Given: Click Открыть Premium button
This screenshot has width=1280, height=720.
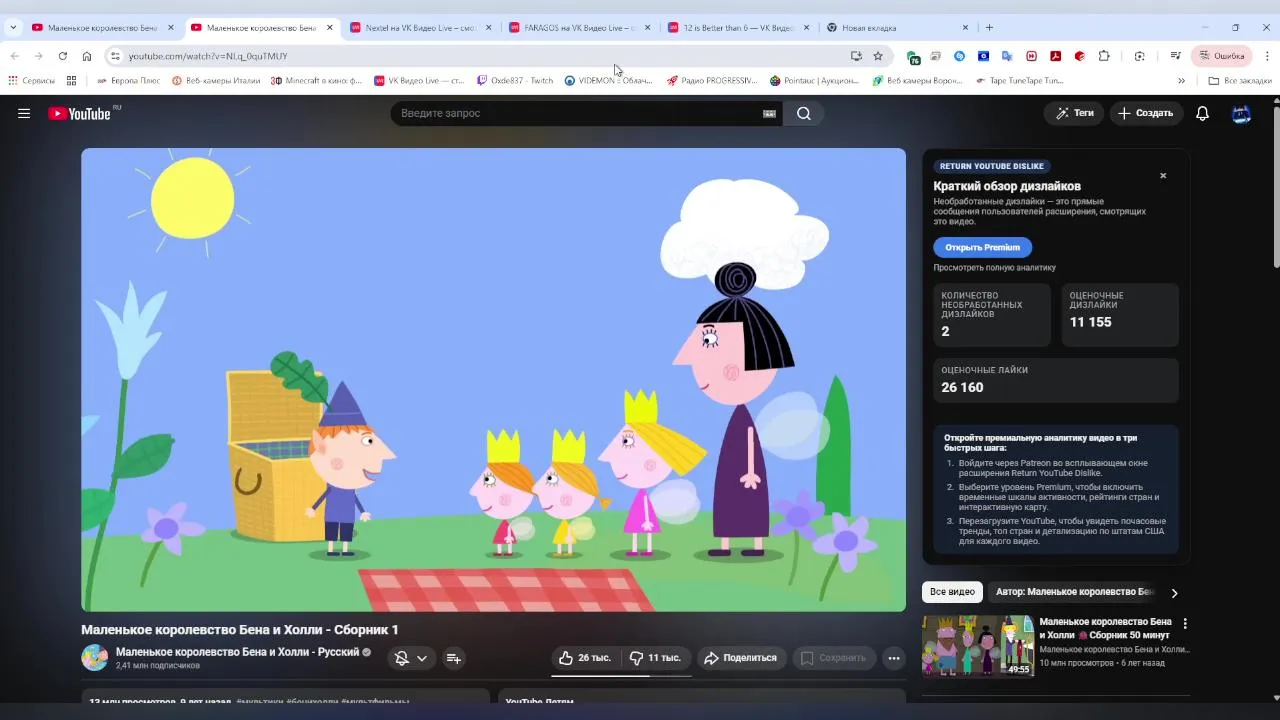Looking at the screenshot, I should [982, 247].
